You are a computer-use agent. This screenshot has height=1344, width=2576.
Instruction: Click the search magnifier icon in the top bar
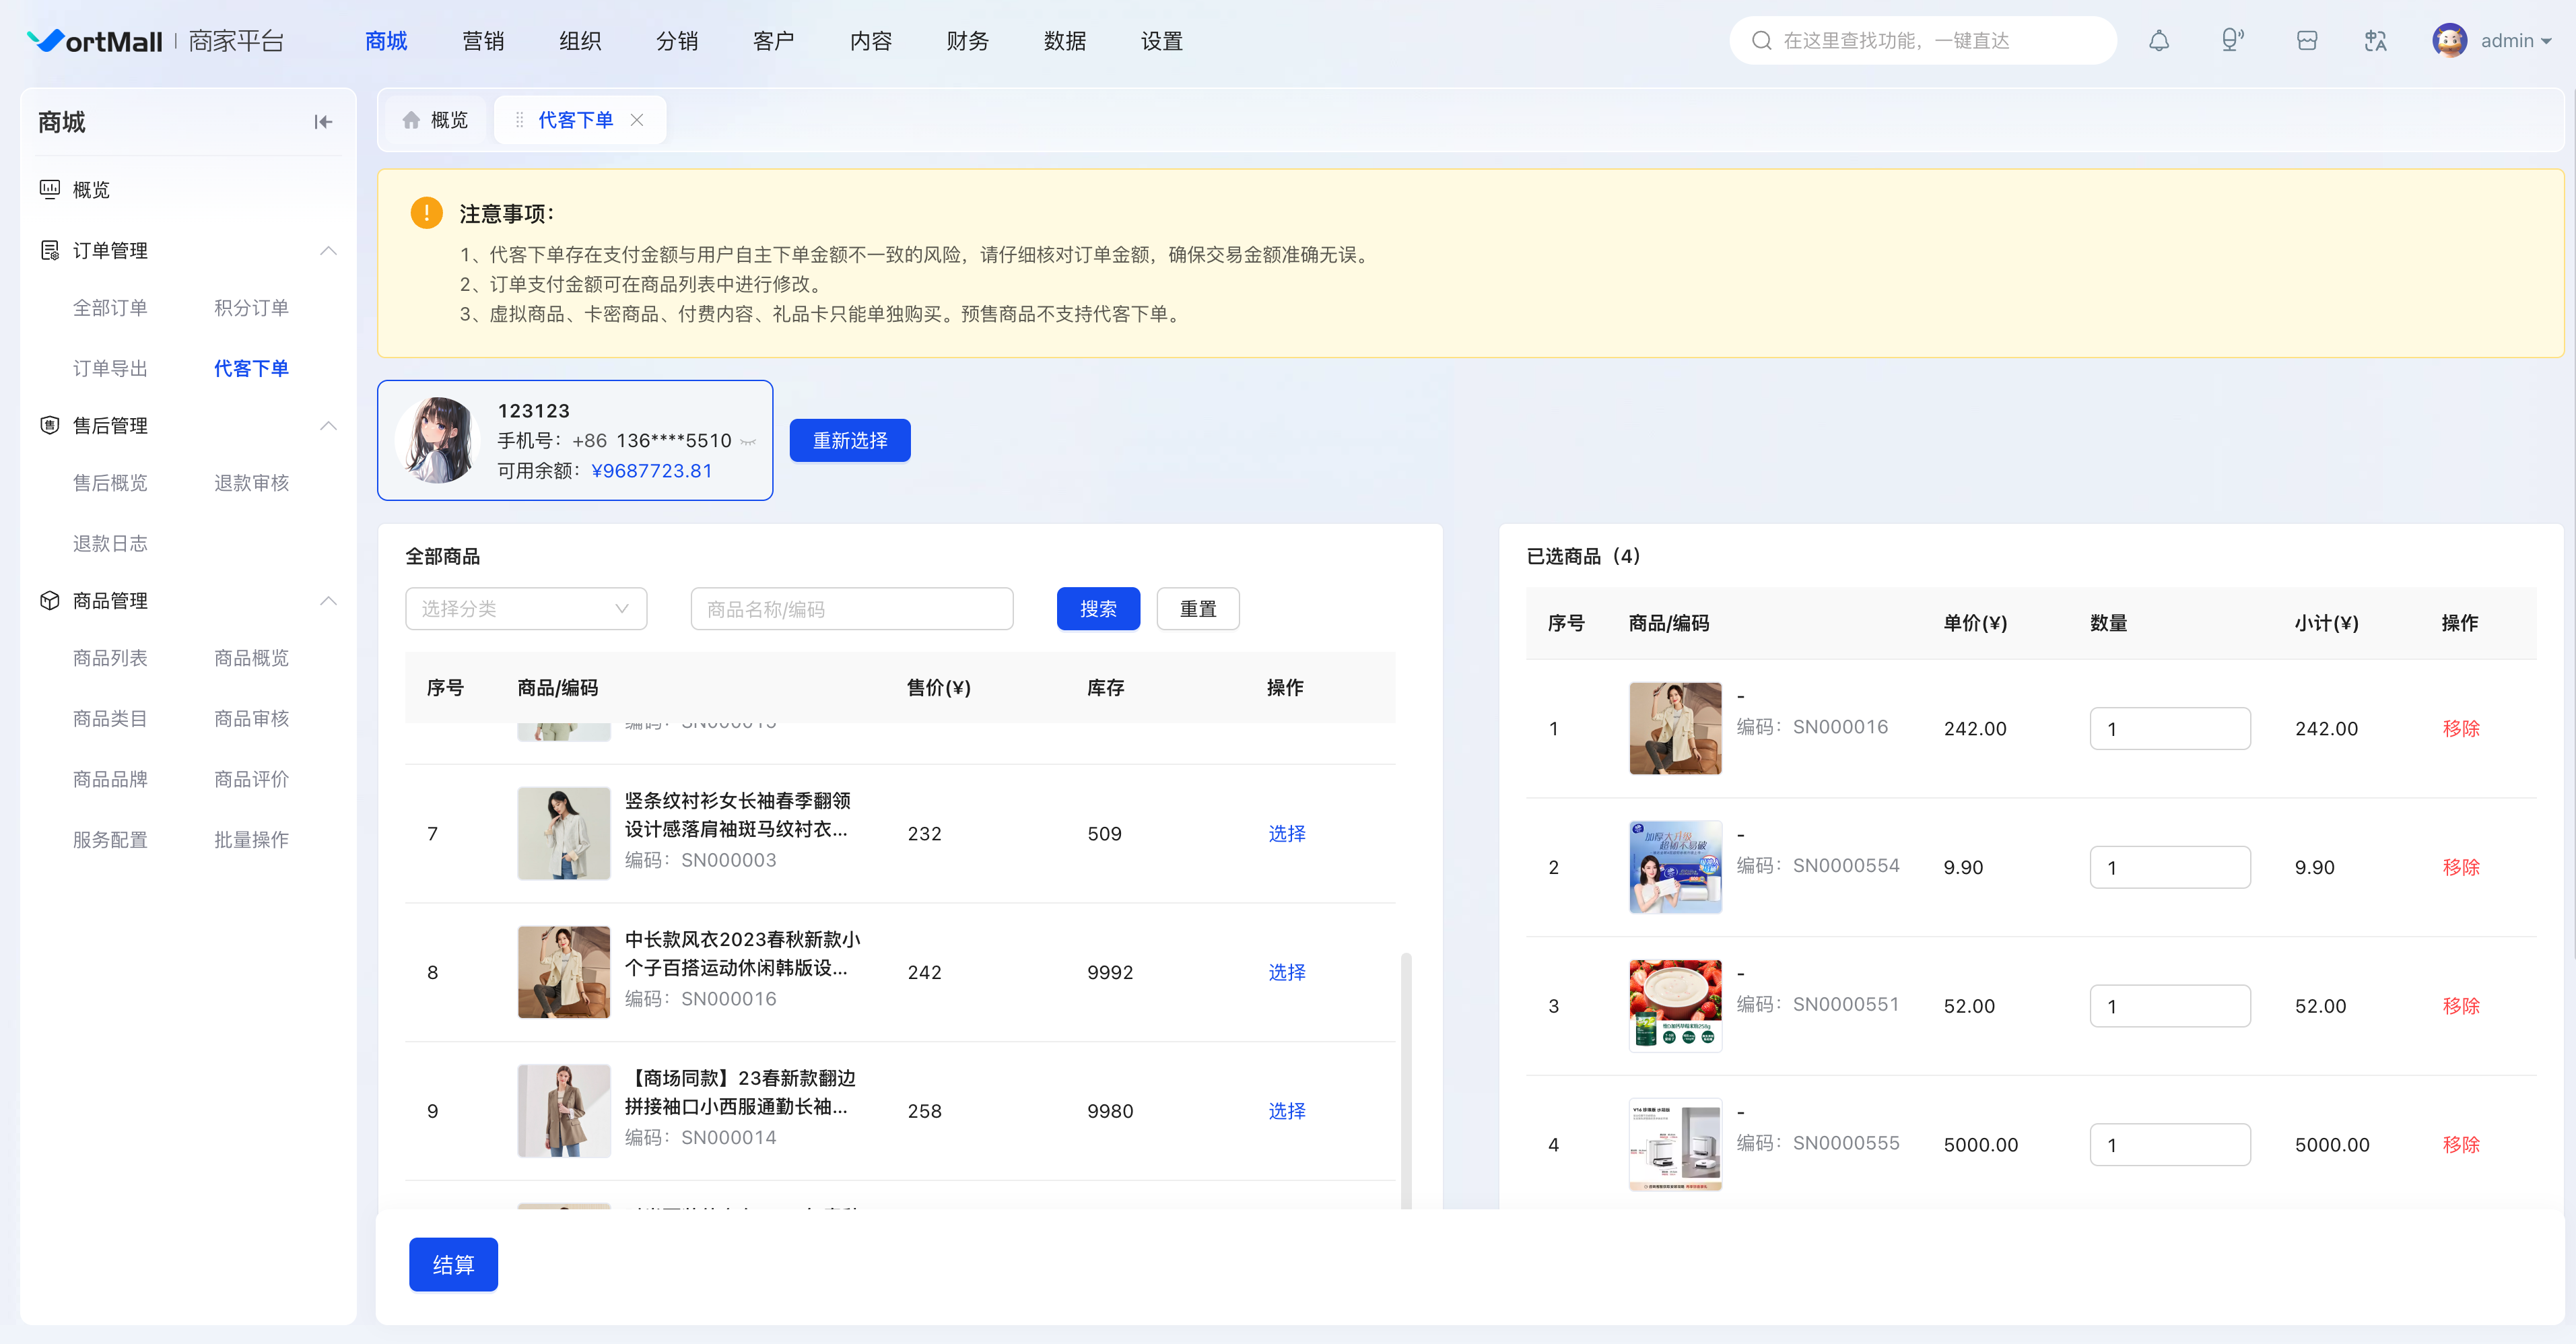pyautogui.click(x=1762, y=41)
